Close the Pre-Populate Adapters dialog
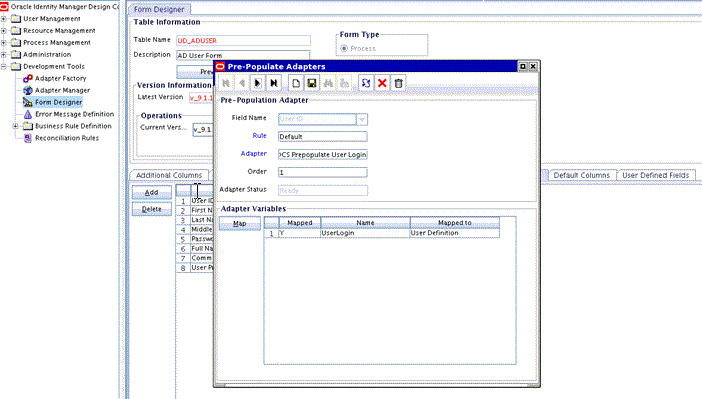This screenshot has height=399, width=702. (x=533, y=66)
